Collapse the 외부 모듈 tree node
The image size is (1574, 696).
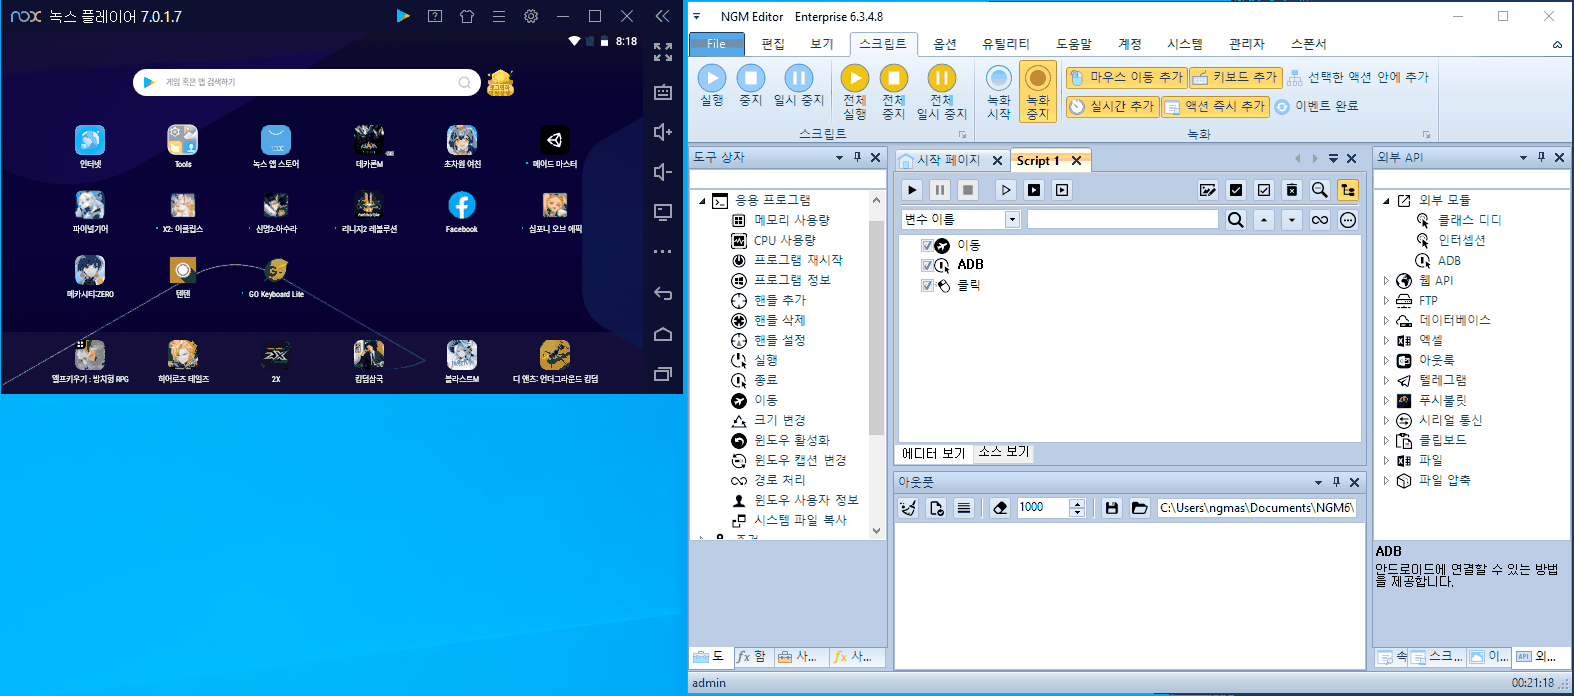[x=1387, y=201]
